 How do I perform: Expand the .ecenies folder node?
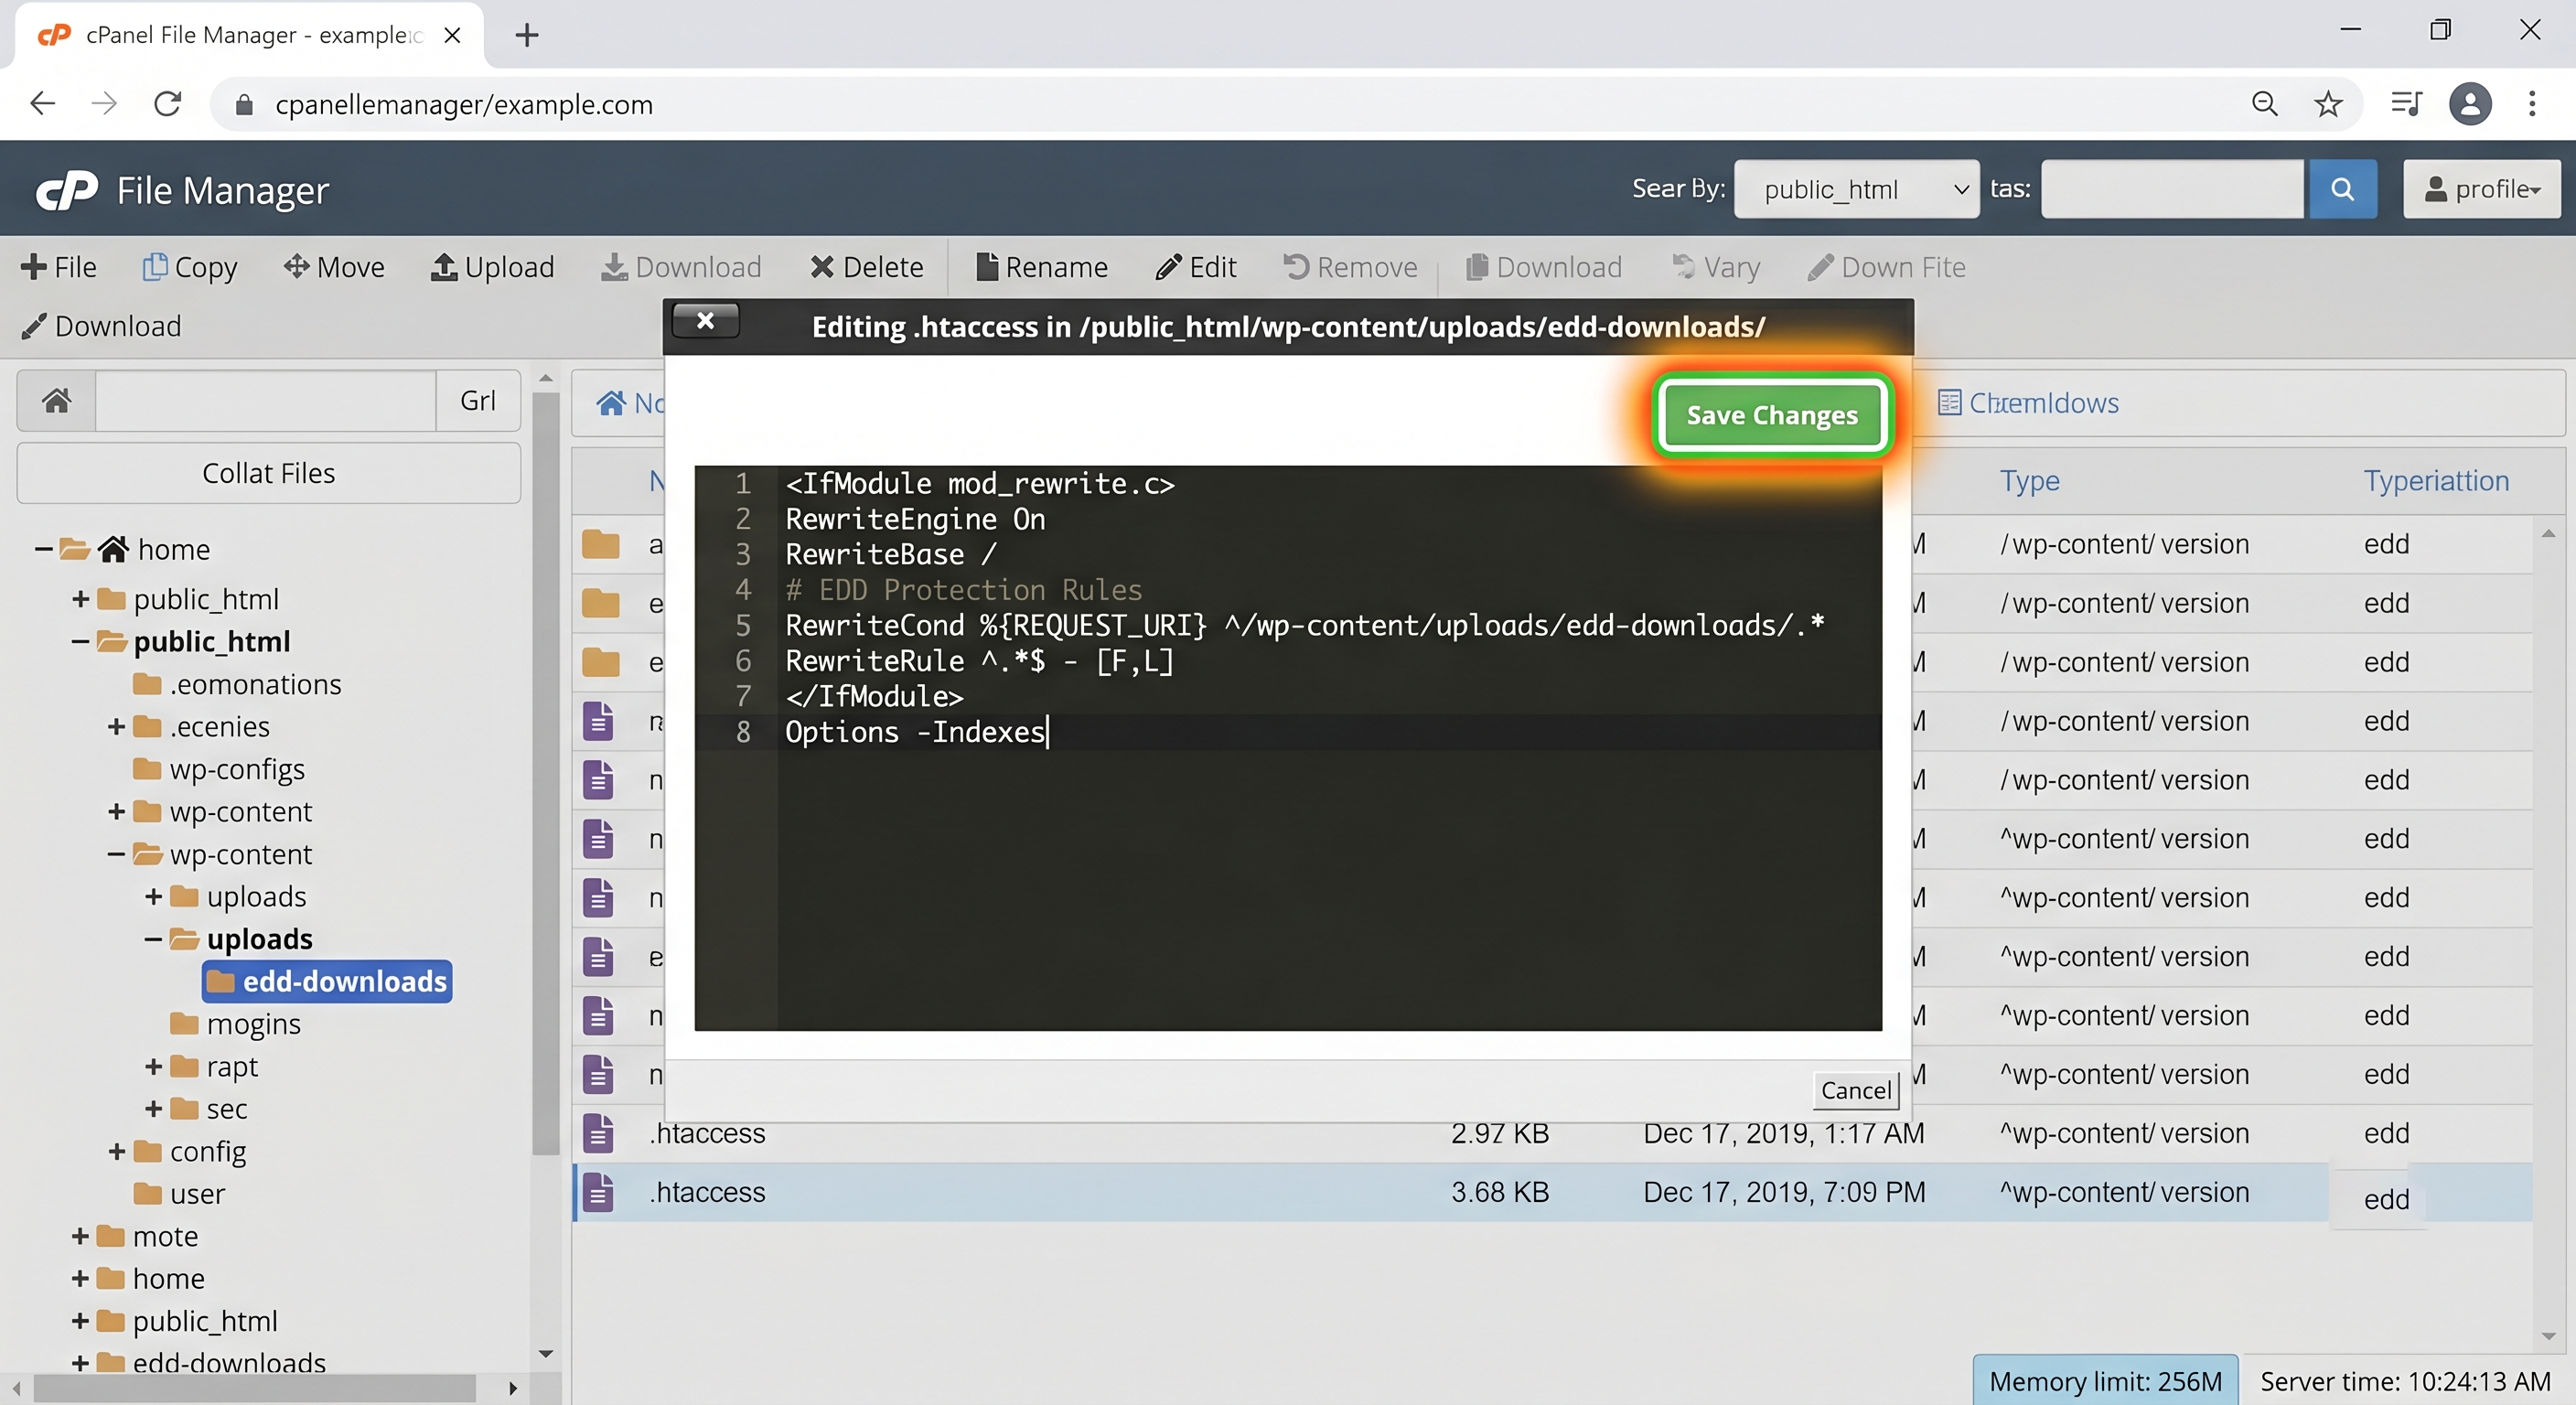pyautogui.click(x=116, y=726)
